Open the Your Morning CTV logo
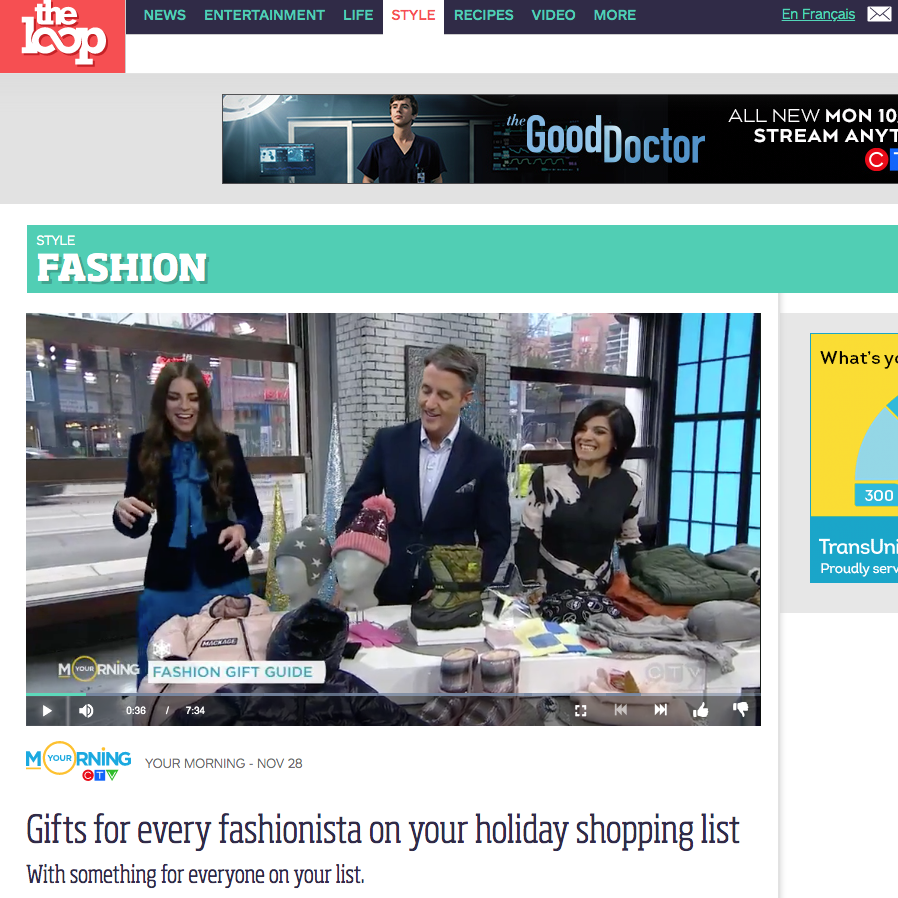This screenshot has width=898, height=898. coord(78,762)
